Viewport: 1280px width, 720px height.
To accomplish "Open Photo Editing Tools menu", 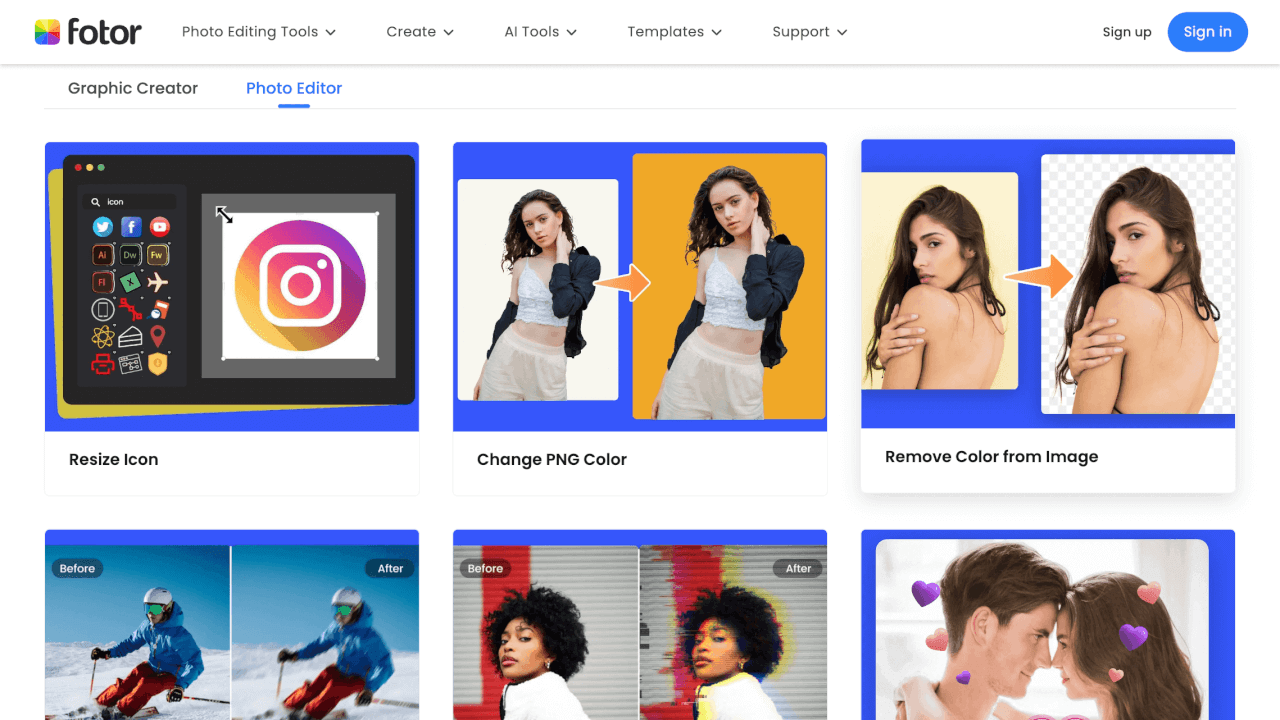I will pyautogui.click(x=259, y=32).
